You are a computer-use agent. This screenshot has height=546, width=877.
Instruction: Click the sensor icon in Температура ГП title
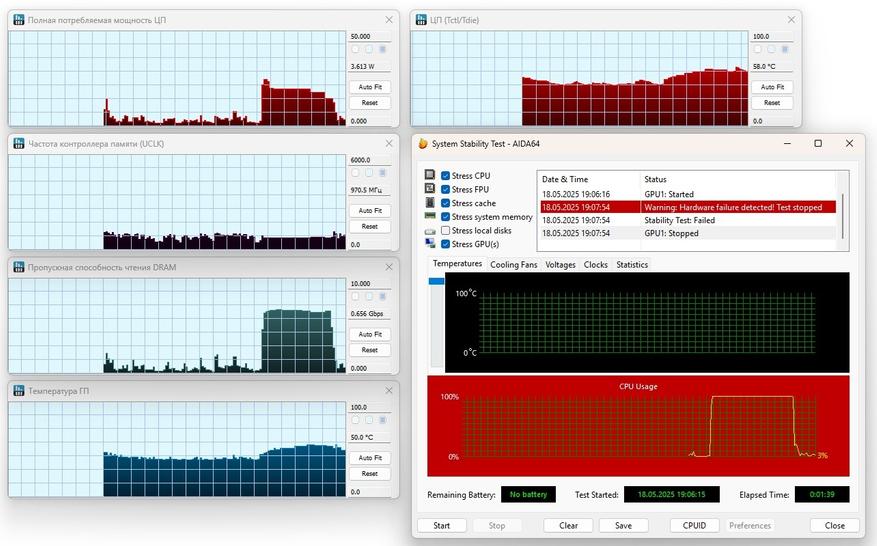coord(18,391)
